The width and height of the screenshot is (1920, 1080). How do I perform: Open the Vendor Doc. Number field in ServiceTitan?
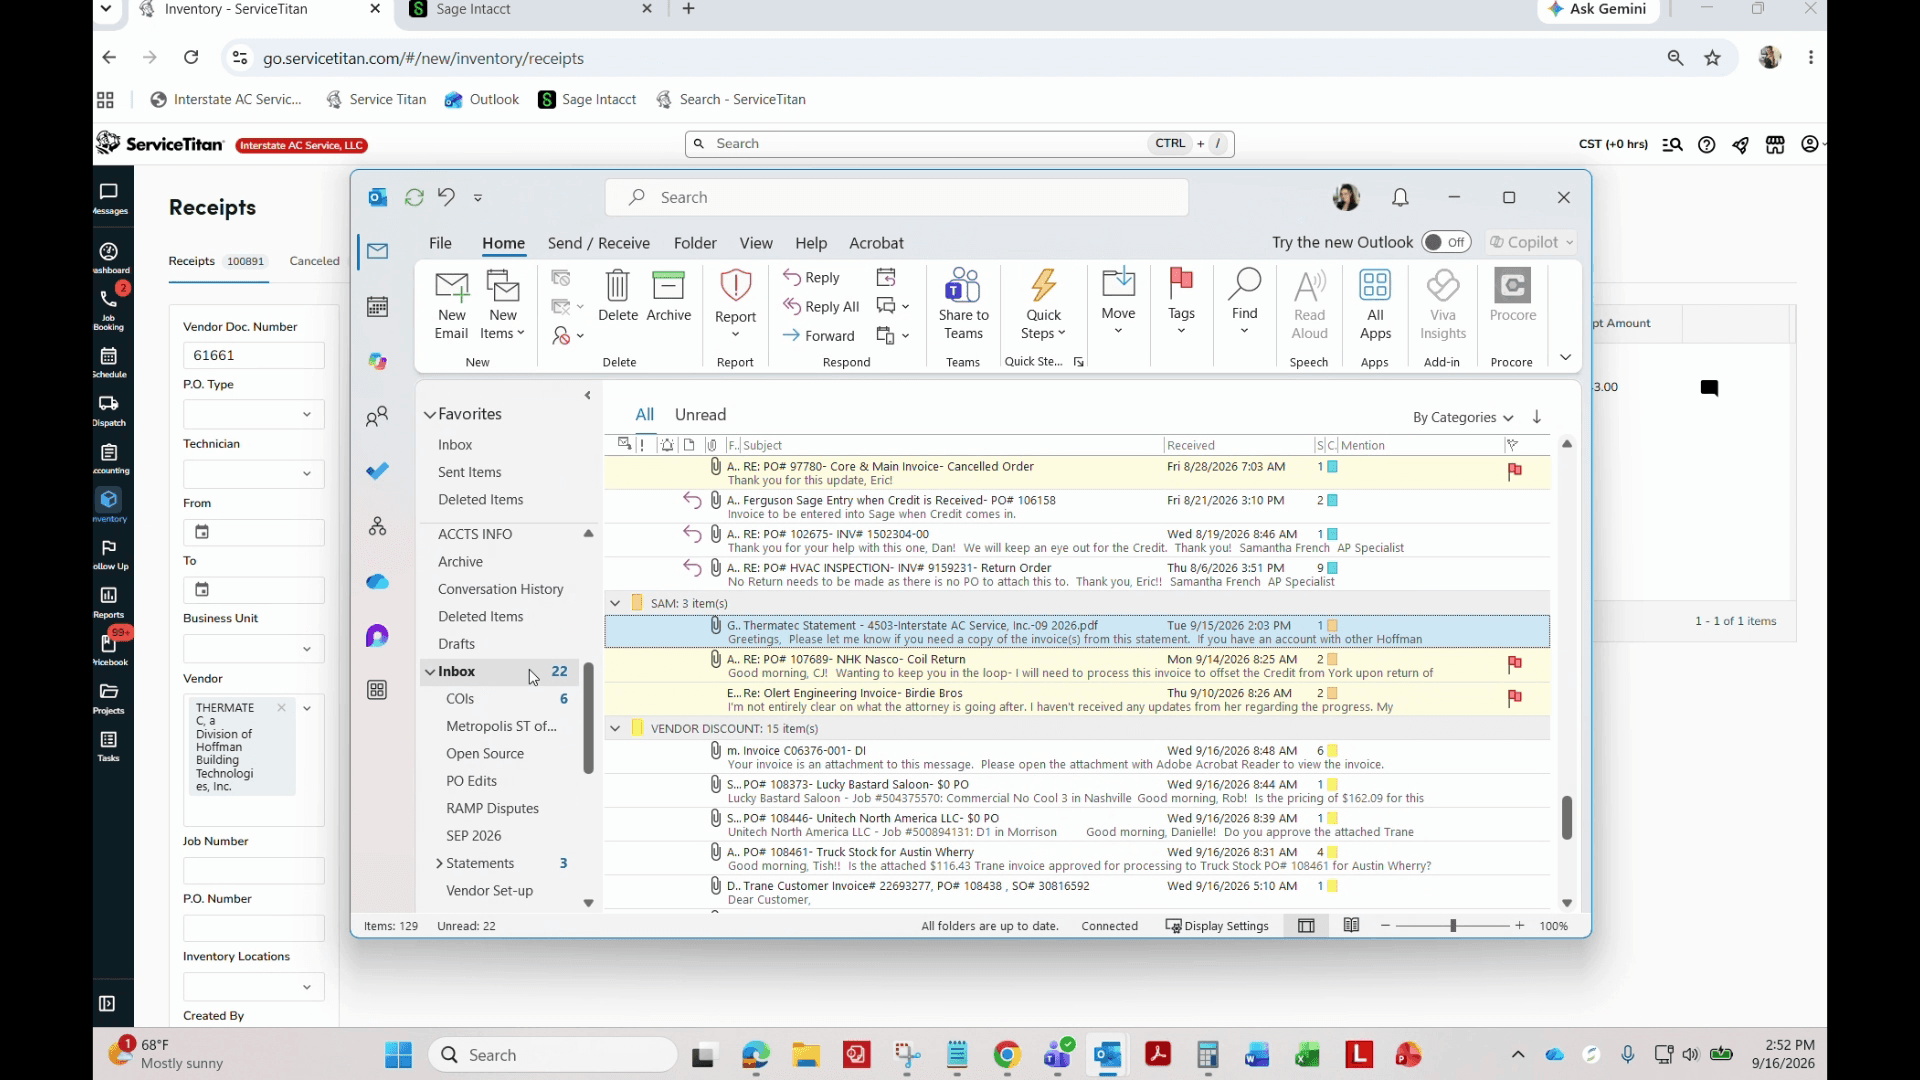[x=254, y=355]
